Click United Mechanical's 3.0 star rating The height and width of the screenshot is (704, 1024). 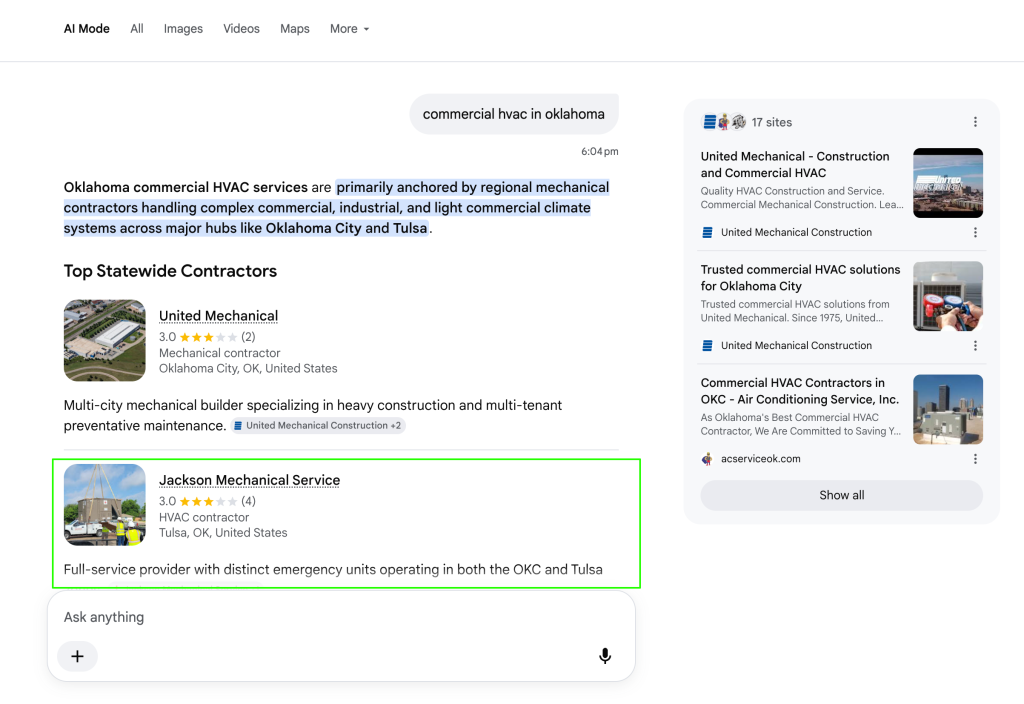(207, 337)
